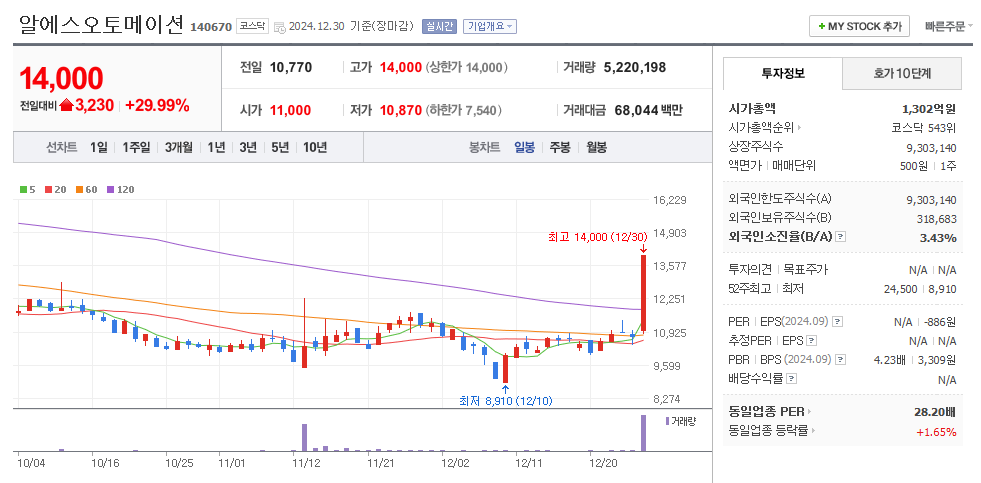Open the help icon next to 배당수익률
981x483 pixels.
click(791, 379)
